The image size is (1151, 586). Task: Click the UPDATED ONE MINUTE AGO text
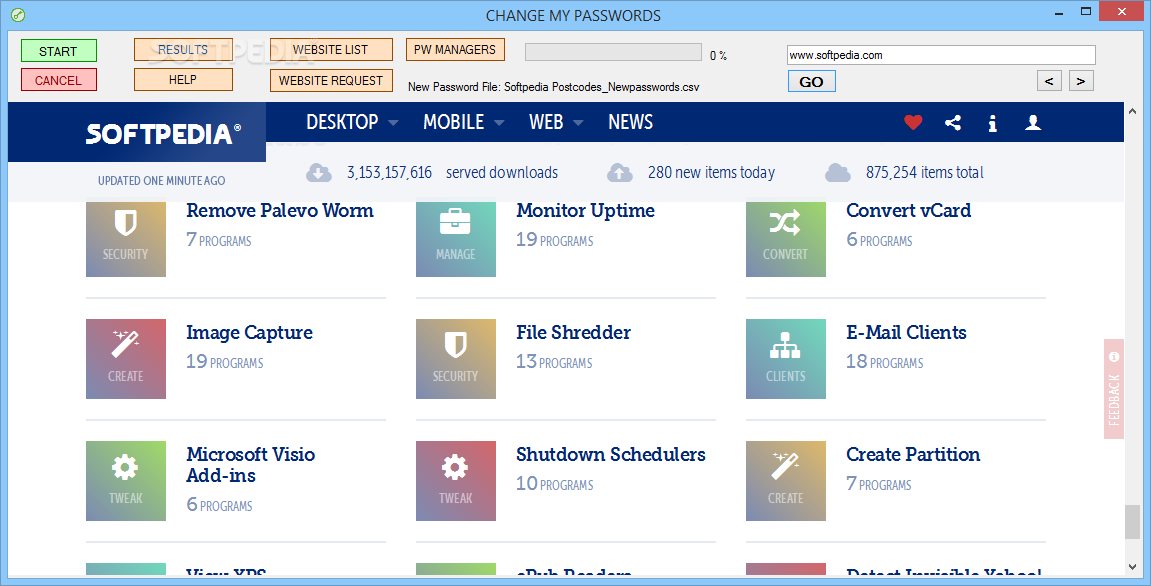tap(161, 181)
